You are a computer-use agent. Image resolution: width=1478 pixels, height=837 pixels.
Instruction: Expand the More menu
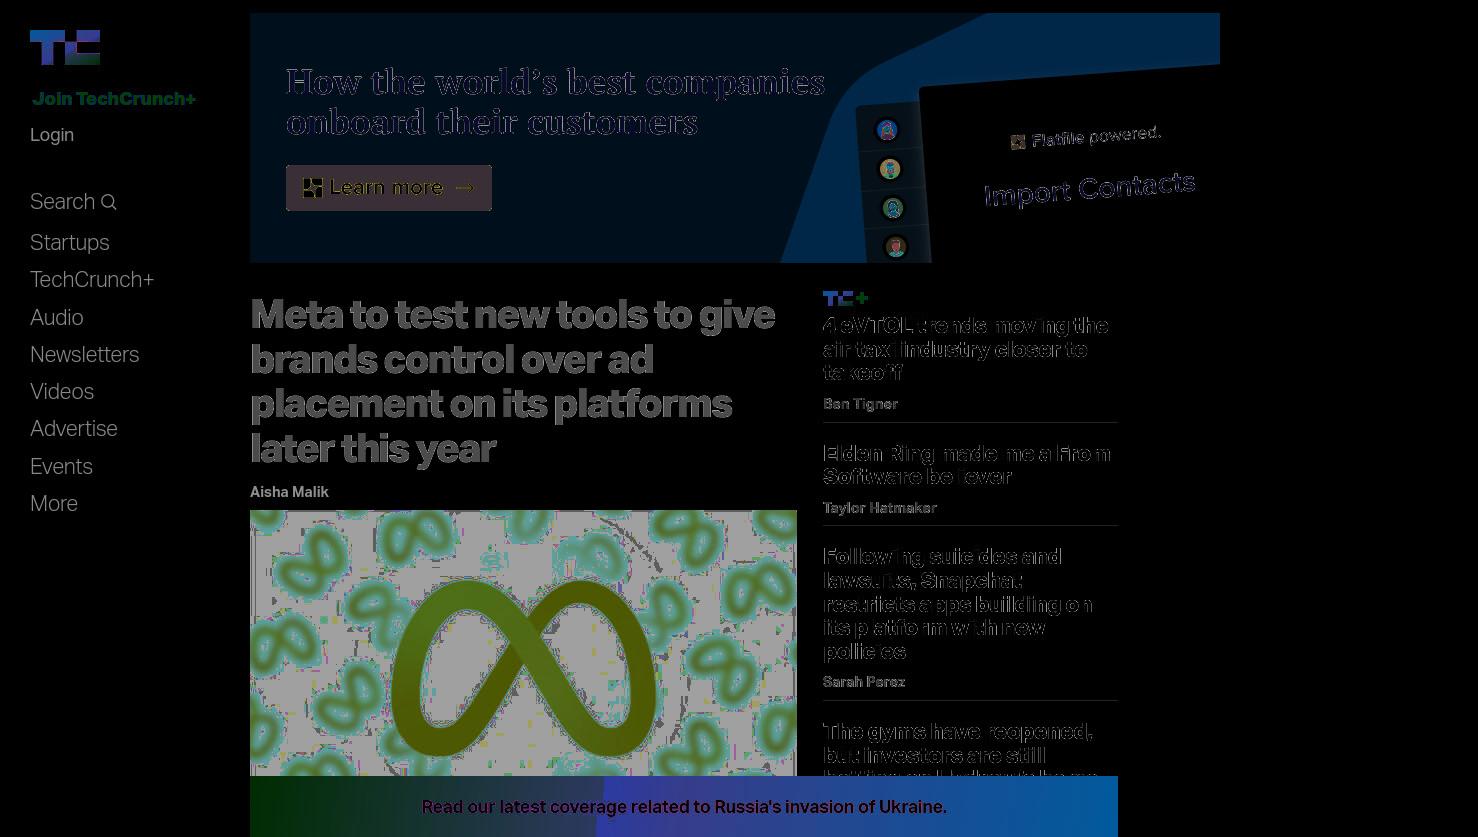(54, 504)
